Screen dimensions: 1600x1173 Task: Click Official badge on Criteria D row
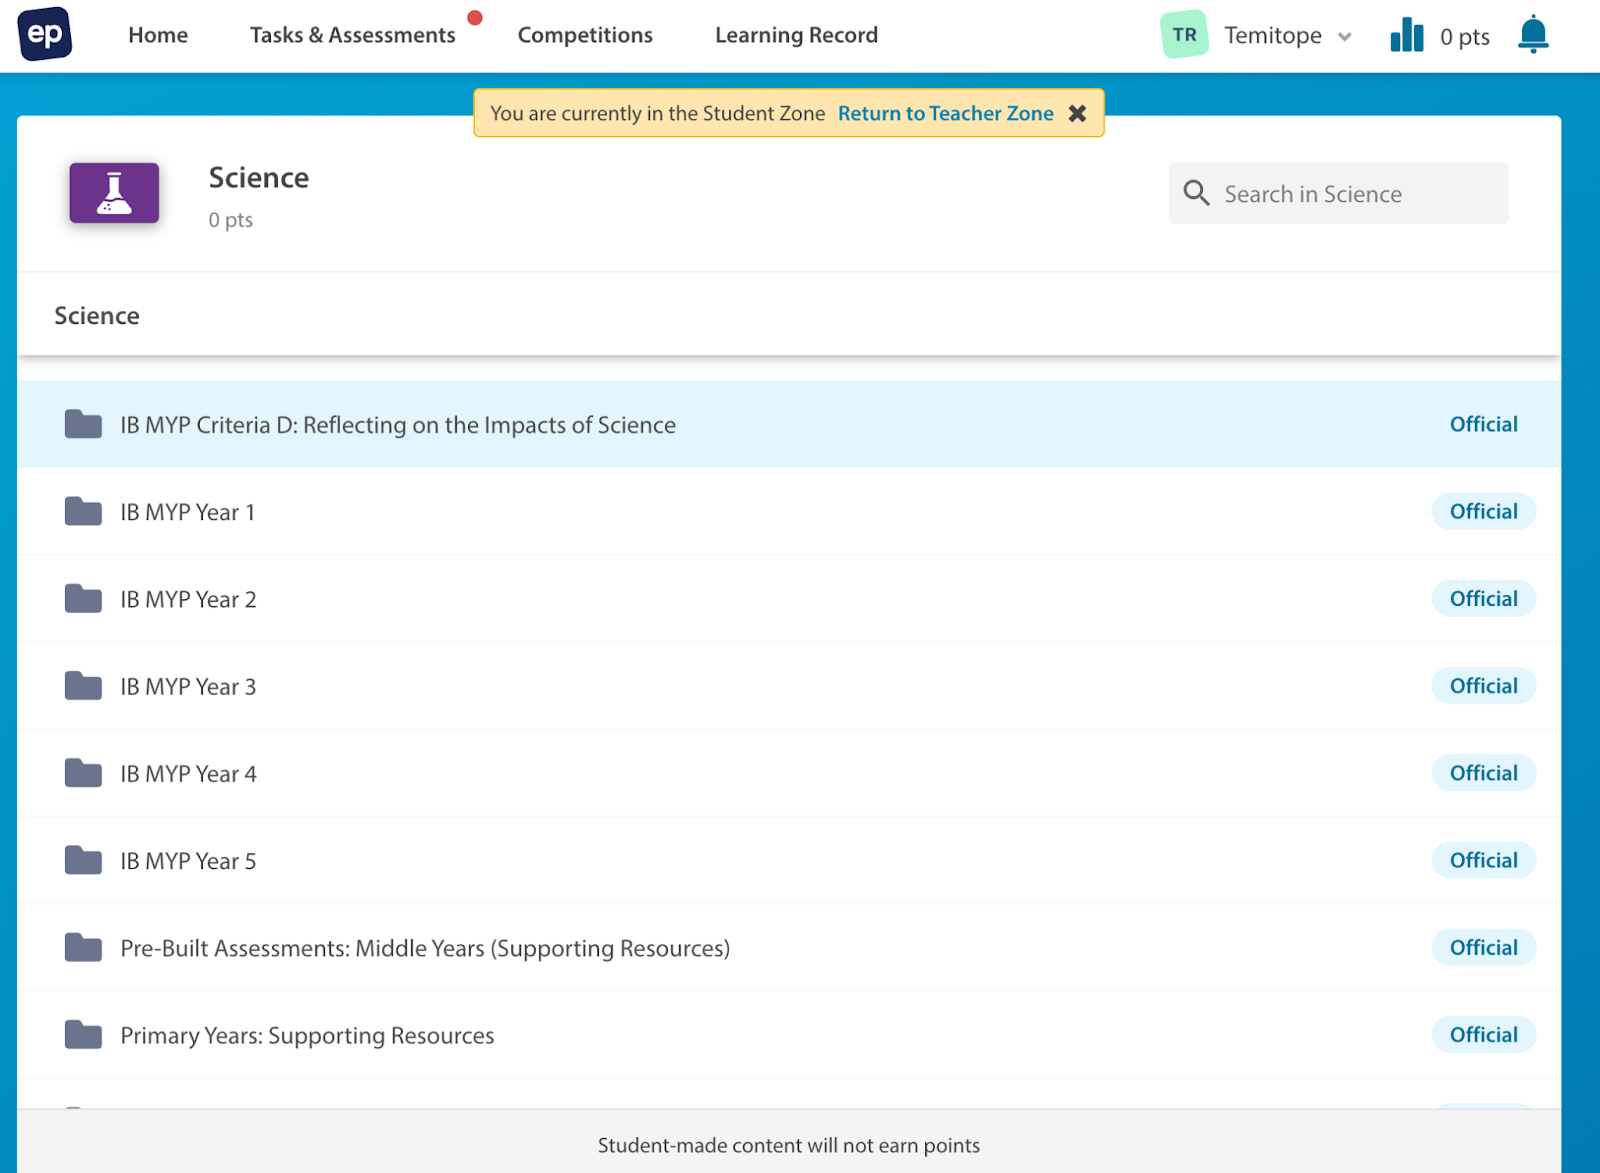pos(1483,424)
